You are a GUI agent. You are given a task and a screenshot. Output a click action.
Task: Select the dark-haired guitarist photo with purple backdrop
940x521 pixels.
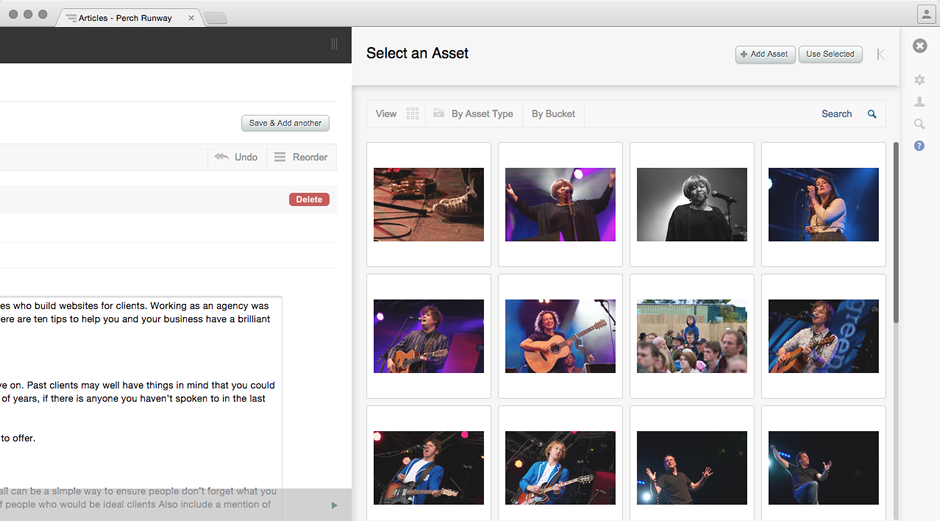429,336
